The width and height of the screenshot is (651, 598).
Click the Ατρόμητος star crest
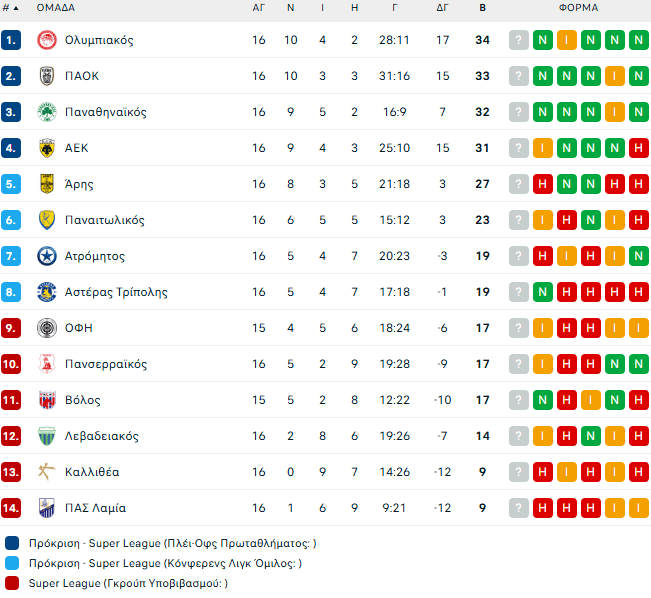click(46, 256)
